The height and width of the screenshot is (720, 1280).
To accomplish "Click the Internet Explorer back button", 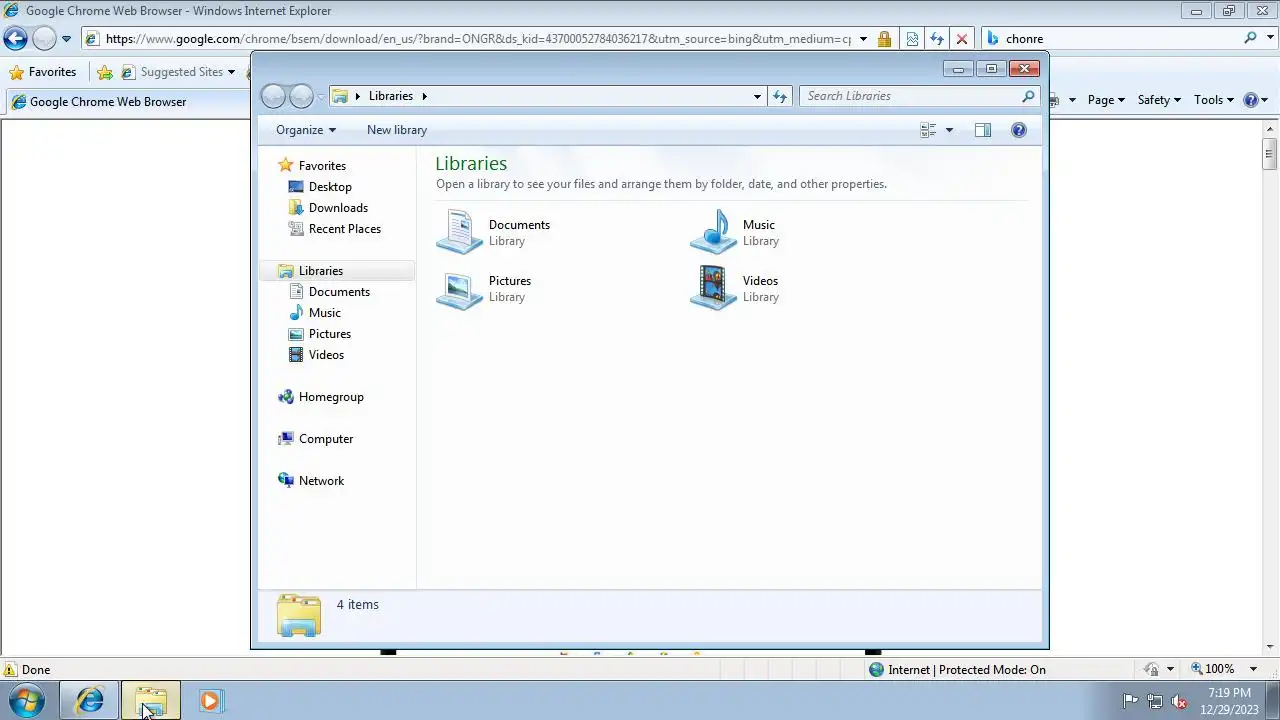I will point(15,39).
